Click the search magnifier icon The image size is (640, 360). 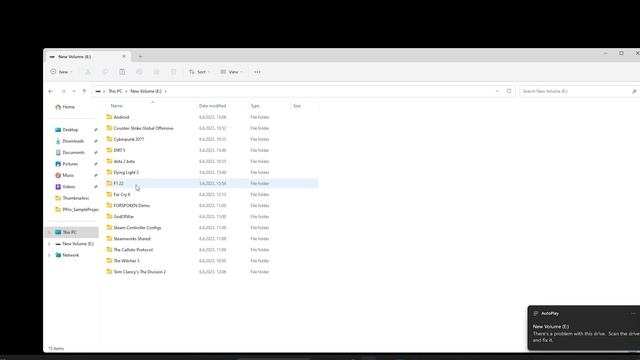[x=634, y=91]
